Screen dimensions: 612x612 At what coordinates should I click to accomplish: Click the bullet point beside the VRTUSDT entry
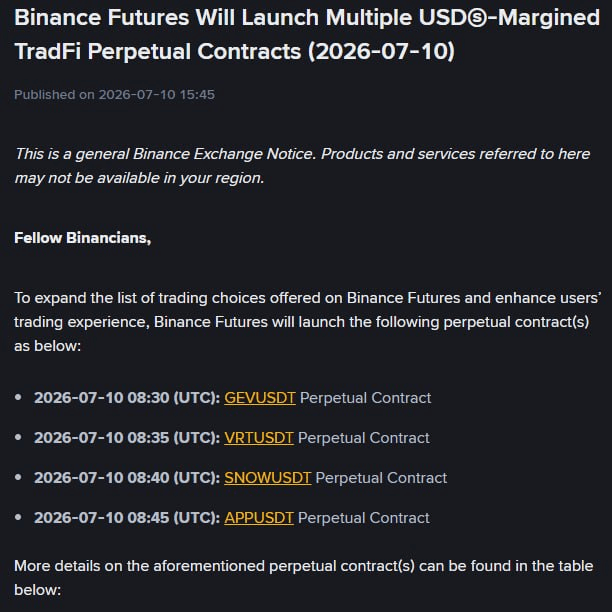click(x=18, y=437)
